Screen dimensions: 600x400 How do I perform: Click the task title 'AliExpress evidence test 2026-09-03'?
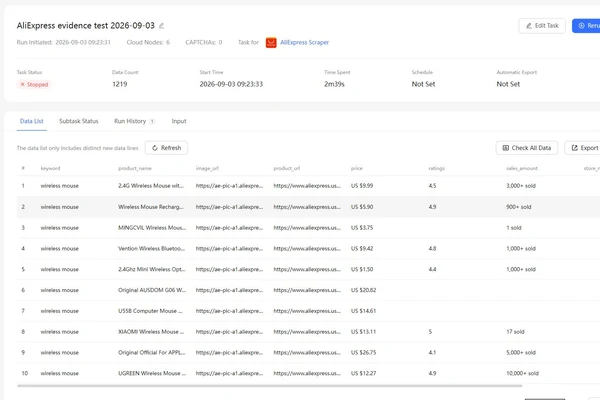[x=86, y=26]
